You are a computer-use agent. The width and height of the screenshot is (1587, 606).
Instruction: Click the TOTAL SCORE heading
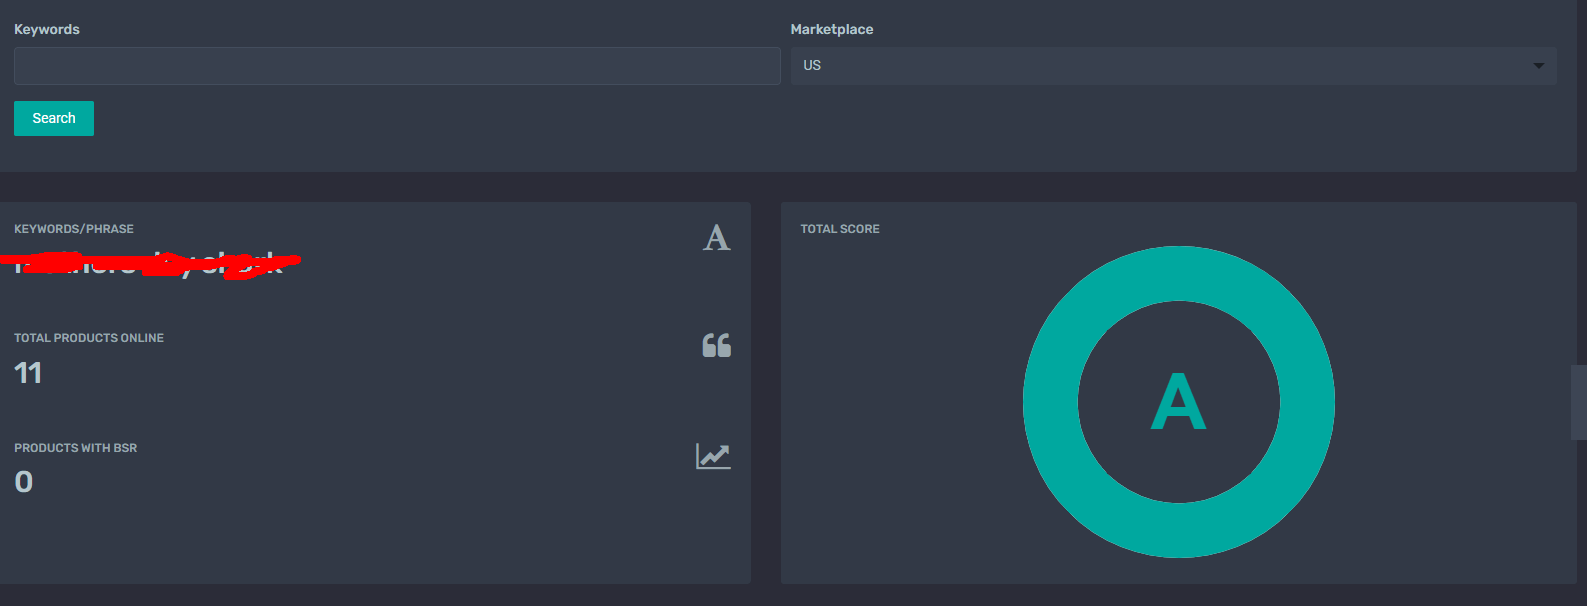click(839, 229)
